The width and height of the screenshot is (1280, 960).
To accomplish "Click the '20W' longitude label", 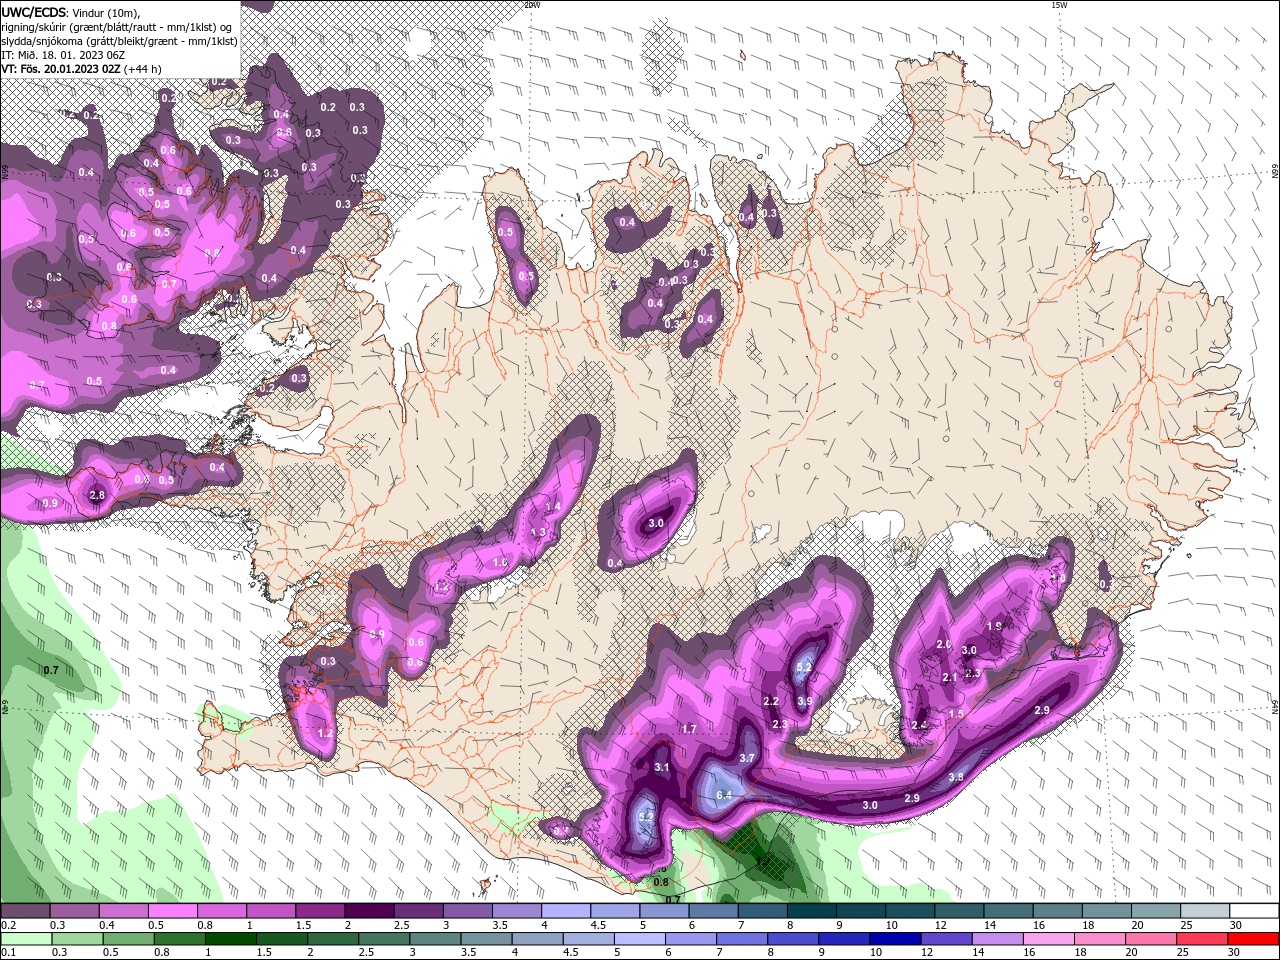I will pos(532,5).
